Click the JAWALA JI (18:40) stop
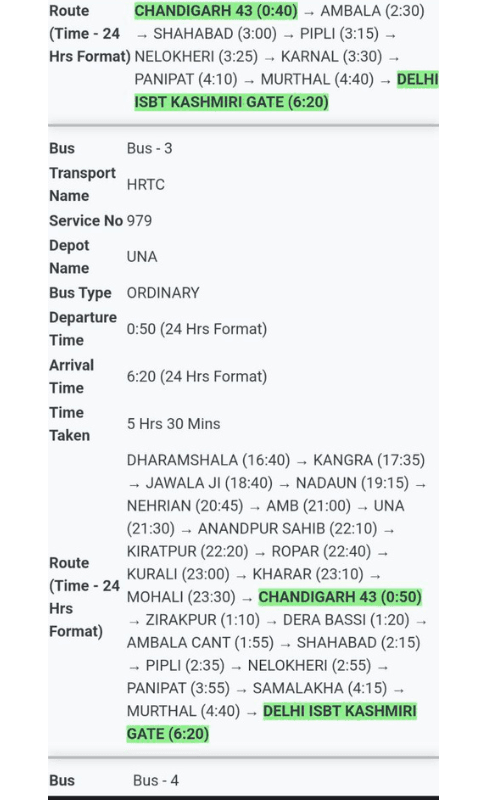The height and width of the screenshot is (800, 480). (209, 483)
